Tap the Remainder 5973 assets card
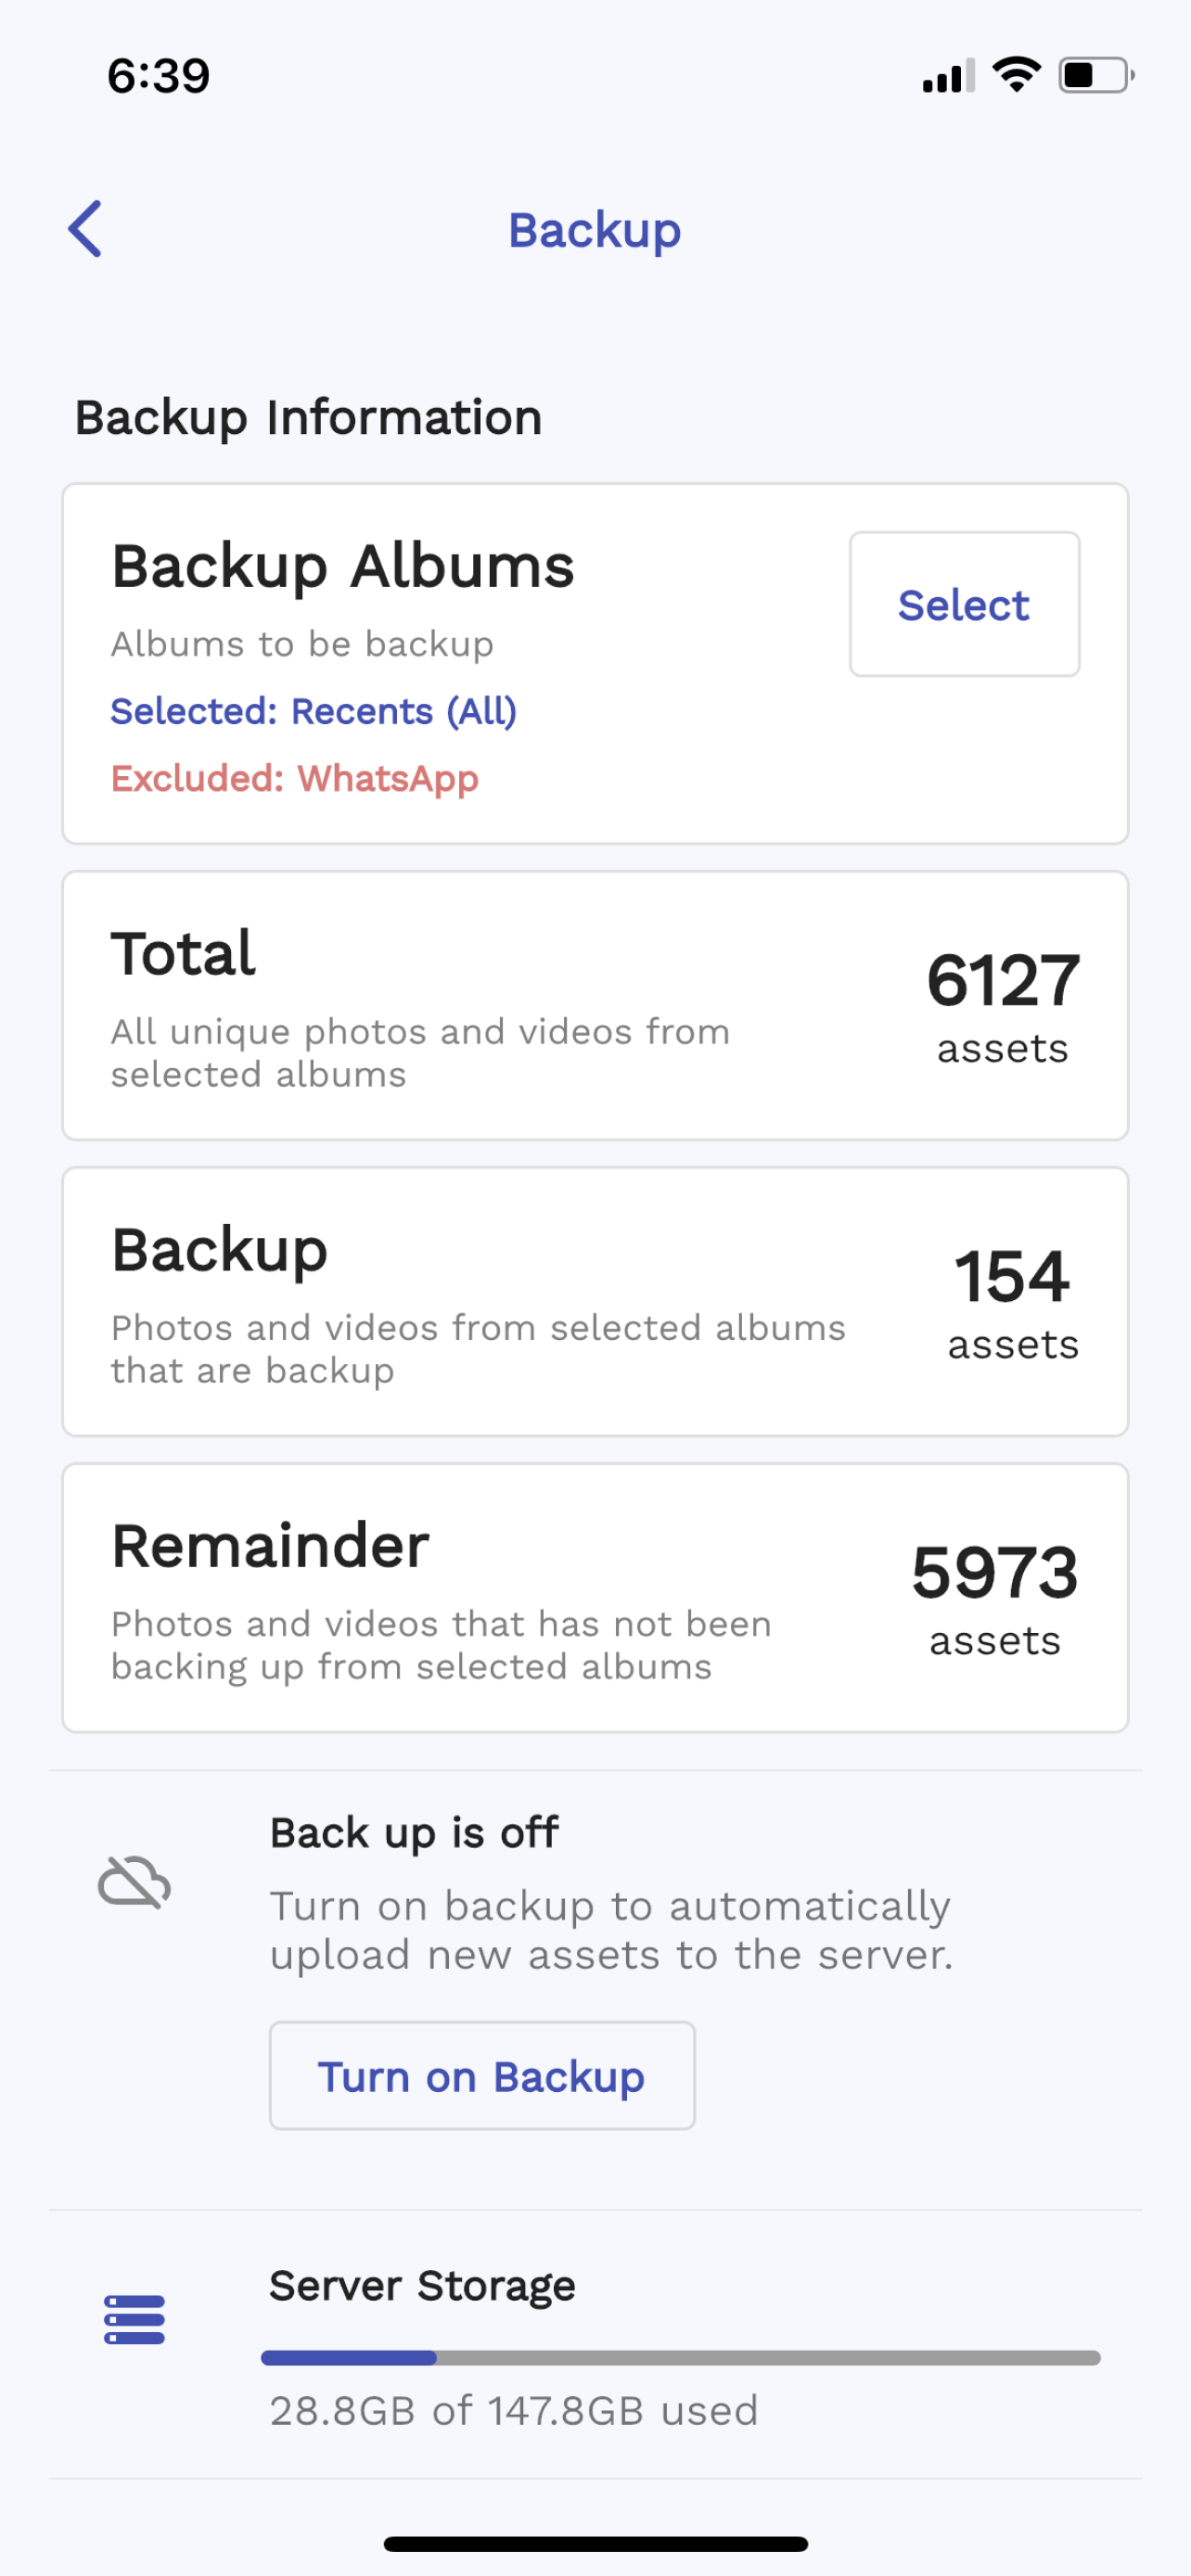 click(x=595, y=1594)
